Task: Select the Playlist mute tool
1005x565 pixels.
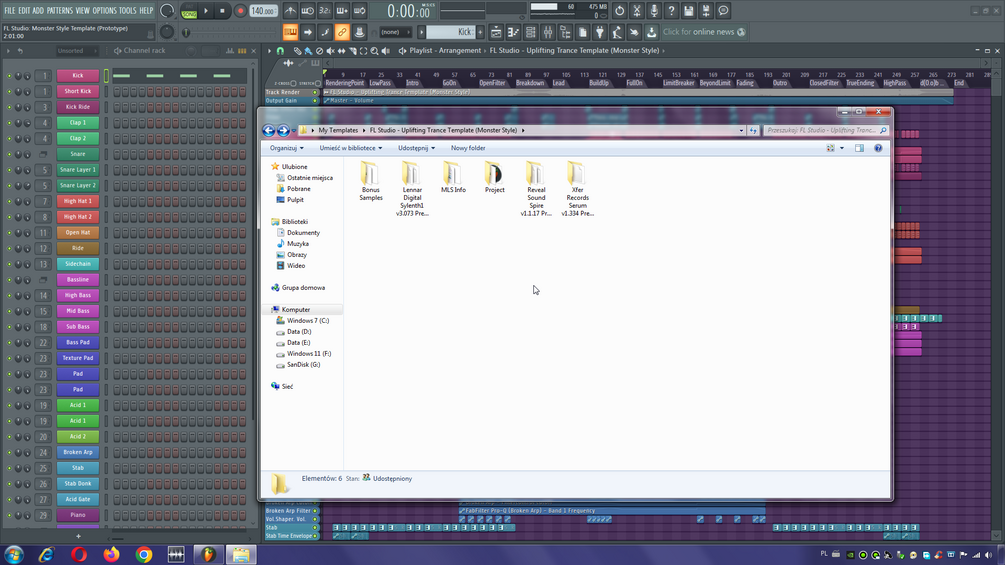Action: pyautogui.click(x=331, y=51)
